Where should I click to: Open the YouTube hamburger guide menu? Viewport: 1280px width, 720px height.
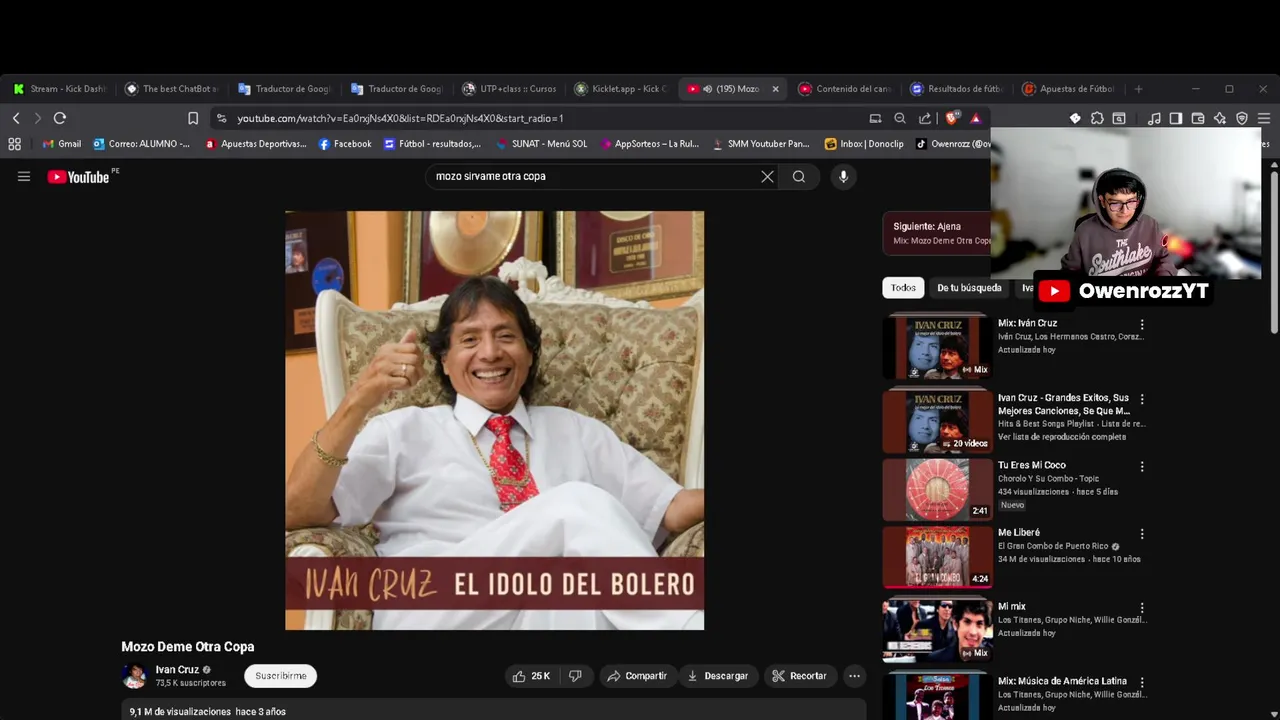tap(24, 177)
